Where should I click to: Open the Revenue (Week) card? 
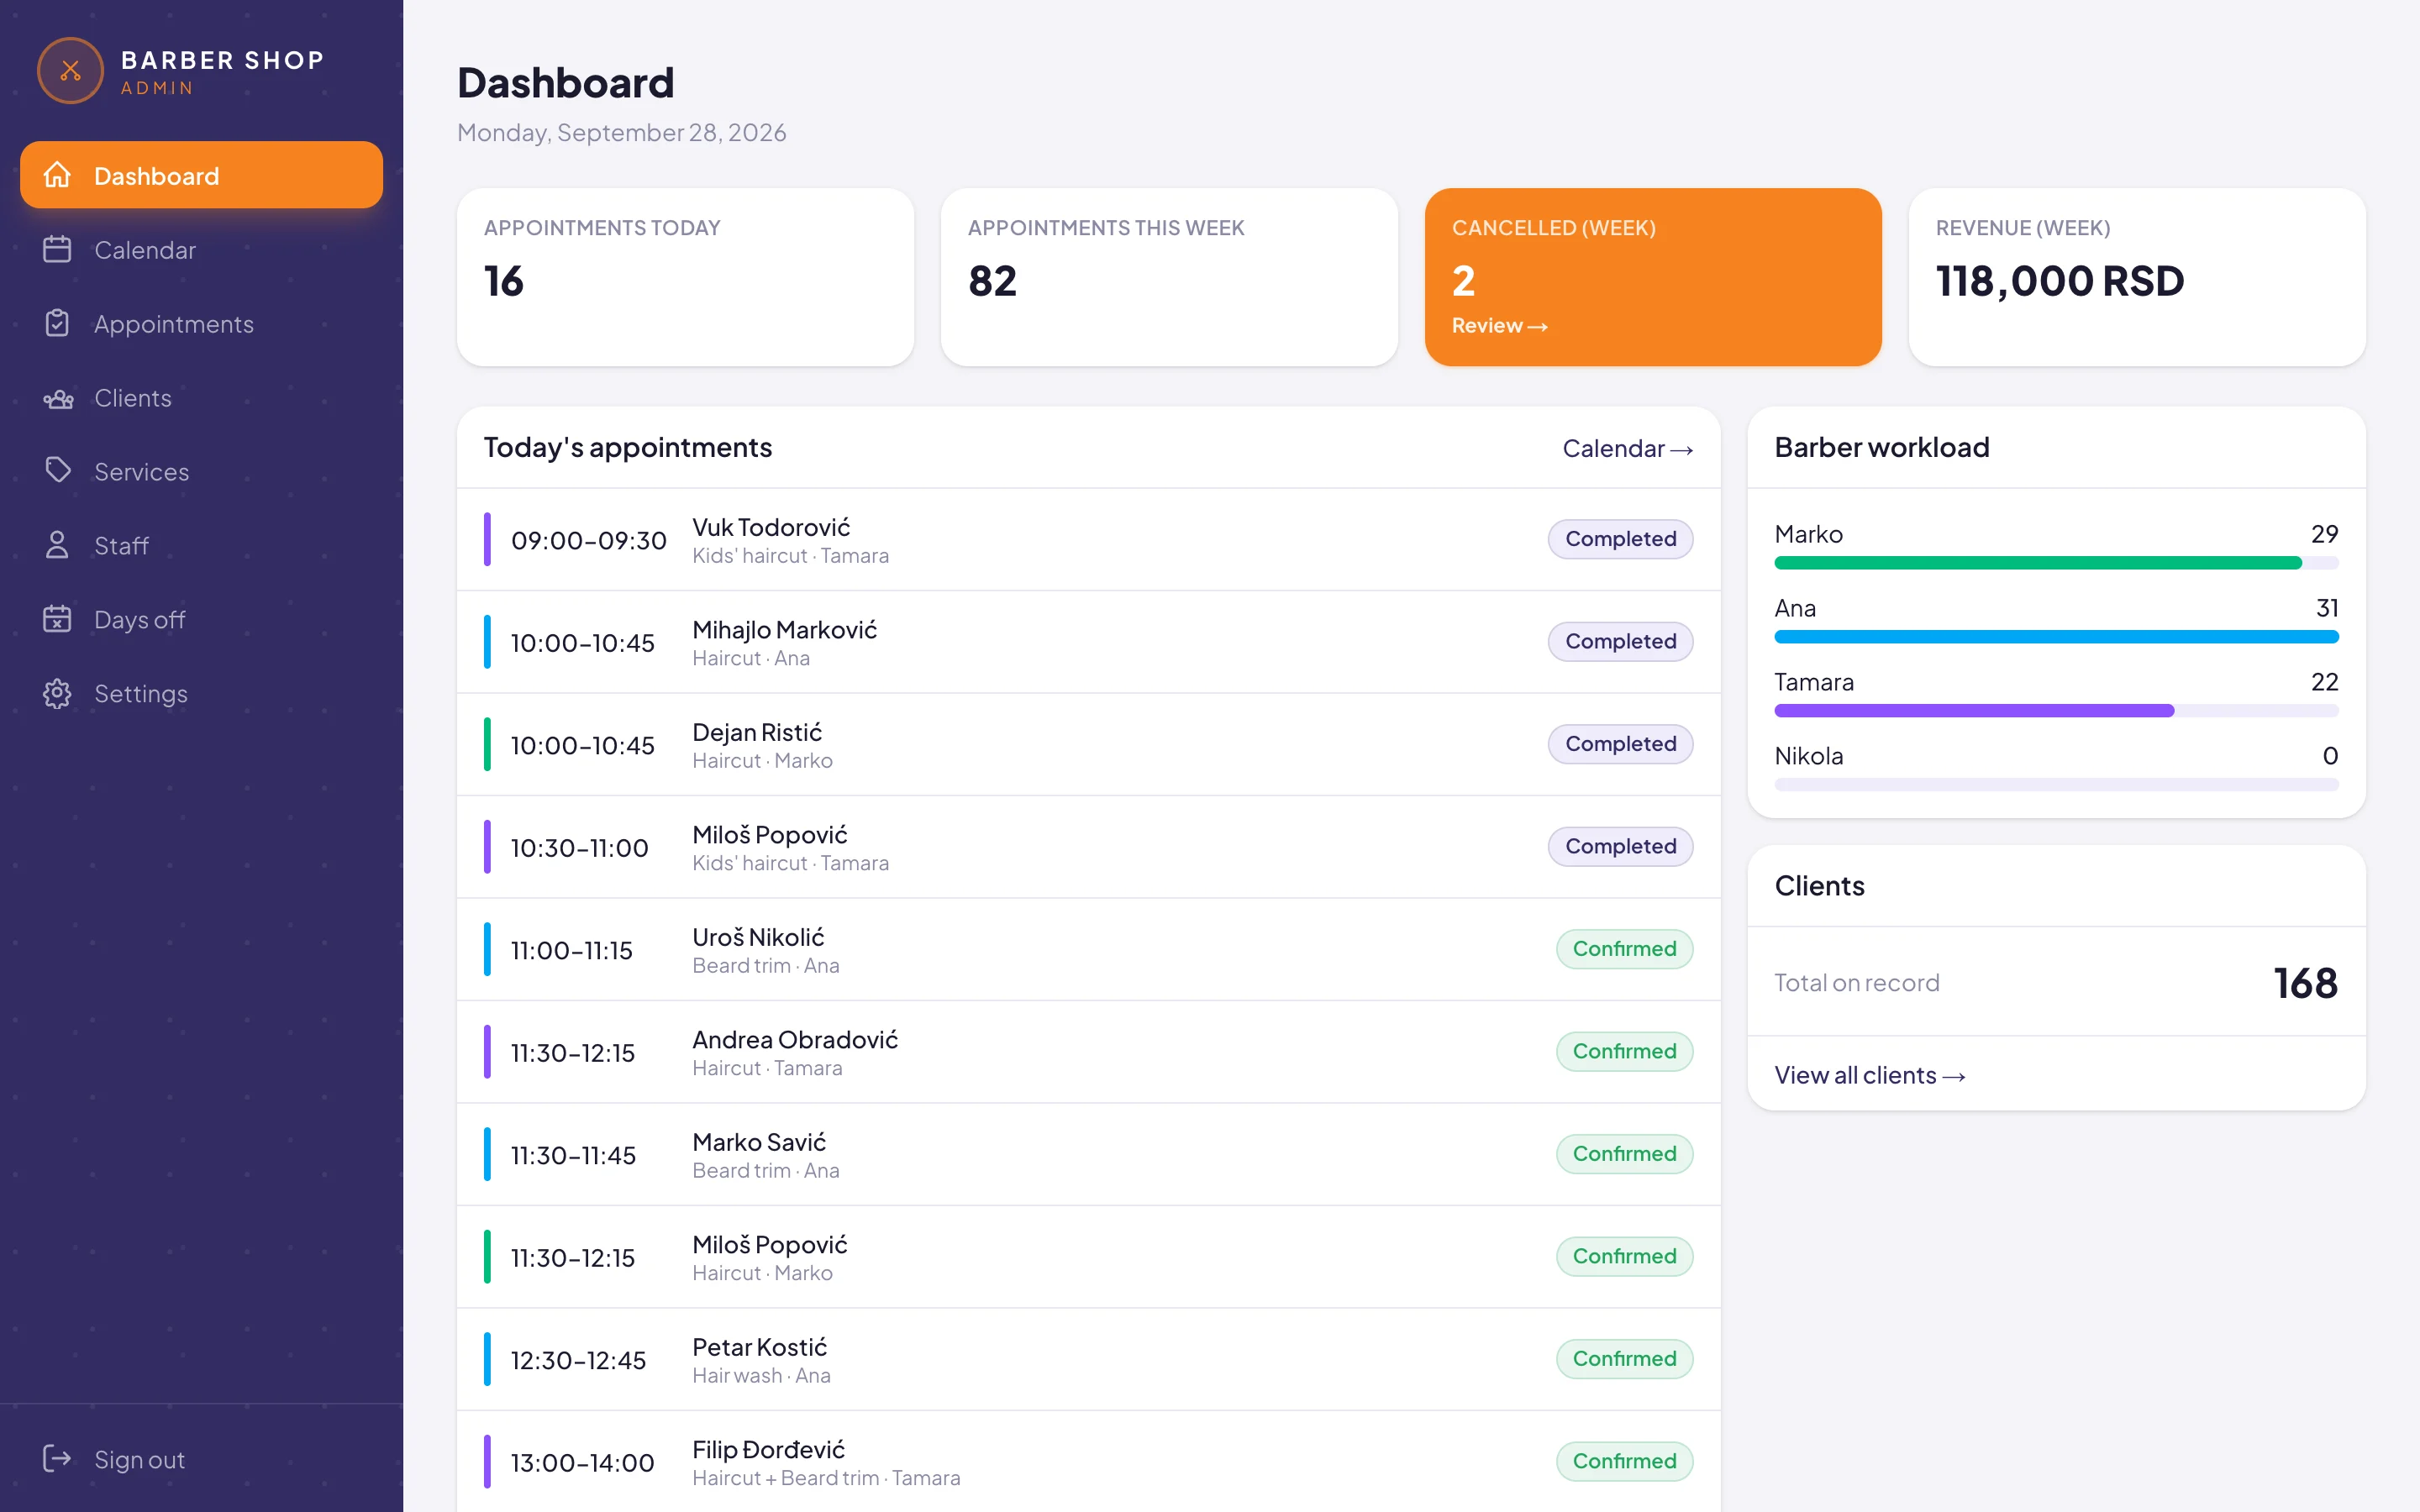point(2137,277)
